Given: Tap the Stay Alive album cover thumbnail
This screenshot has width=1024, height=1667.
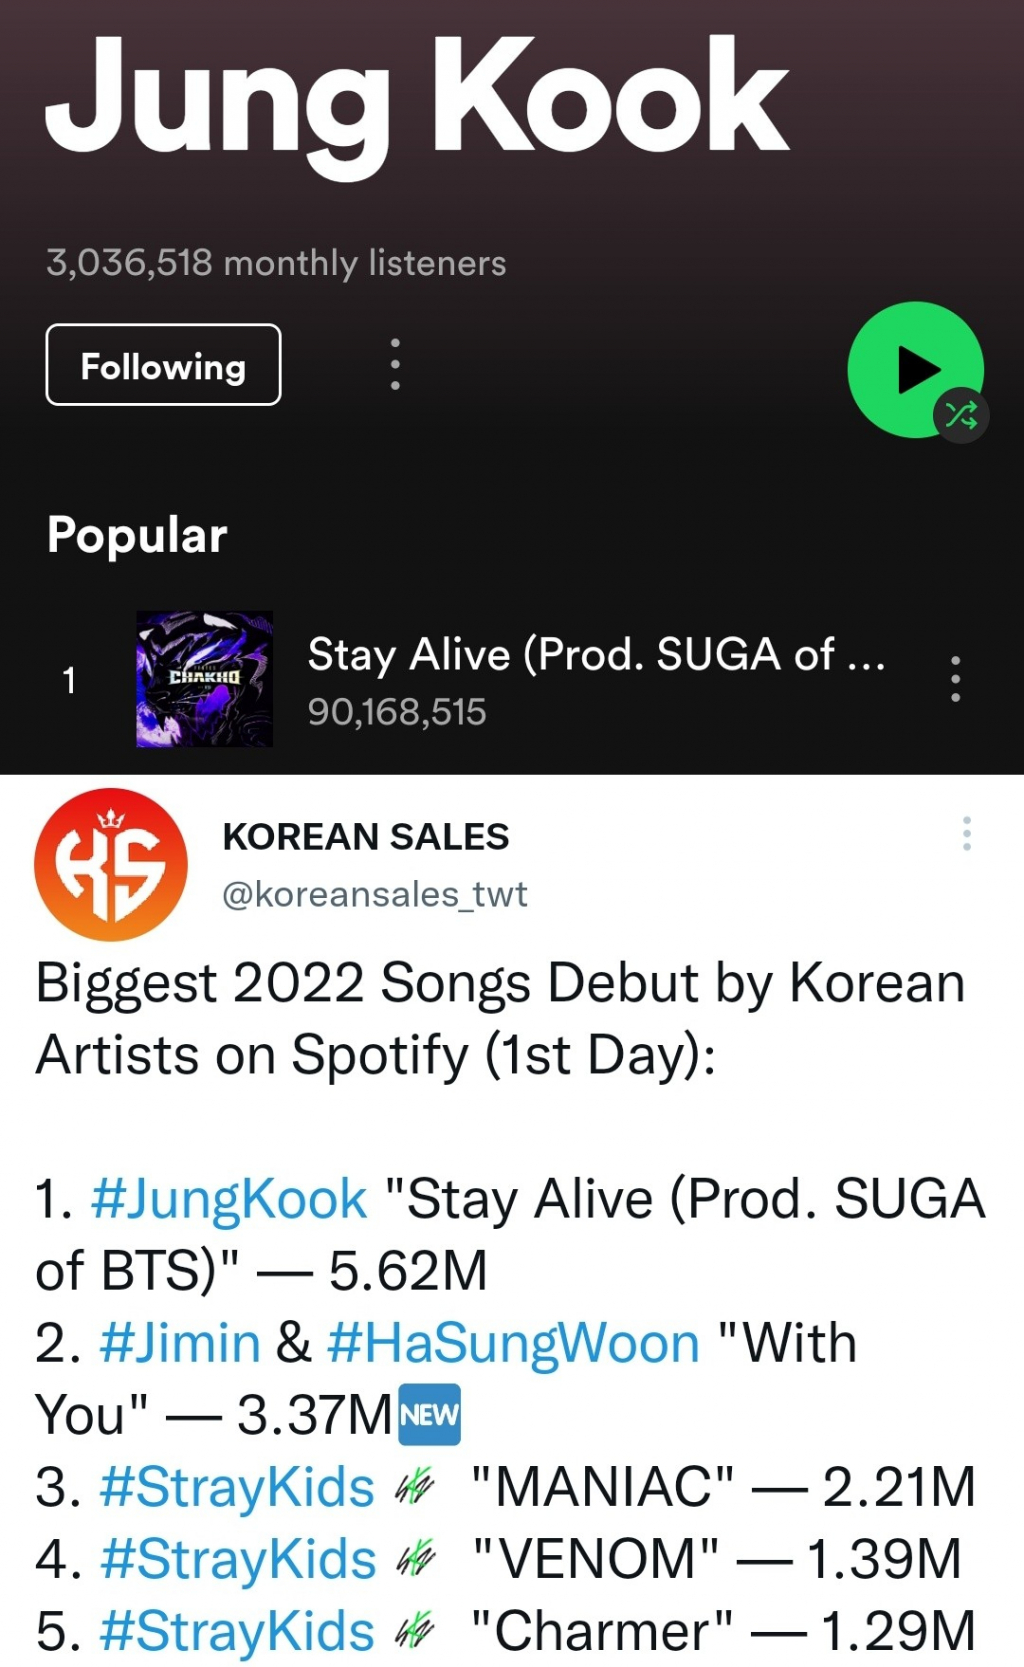Looking at the screenshot, I should (x=204, y=679).
